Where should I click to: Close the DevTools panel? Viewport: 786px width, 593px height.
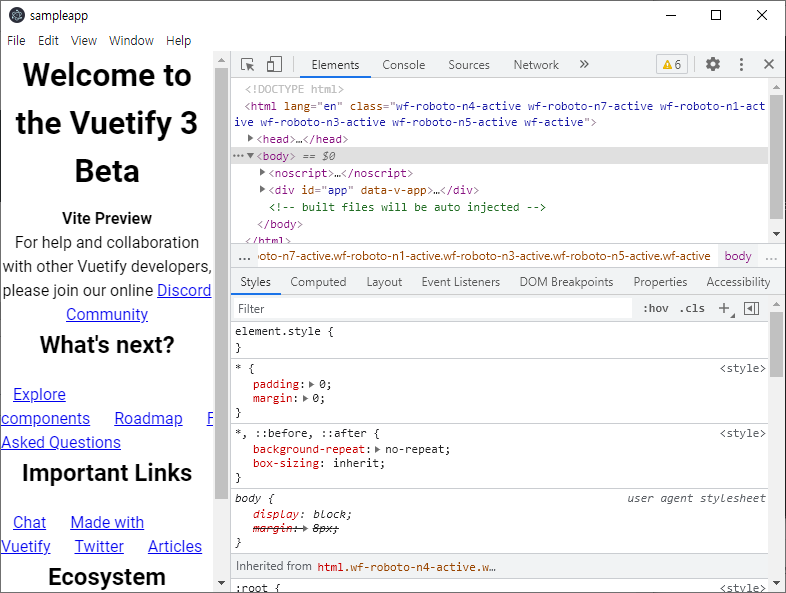coord(769,64)
